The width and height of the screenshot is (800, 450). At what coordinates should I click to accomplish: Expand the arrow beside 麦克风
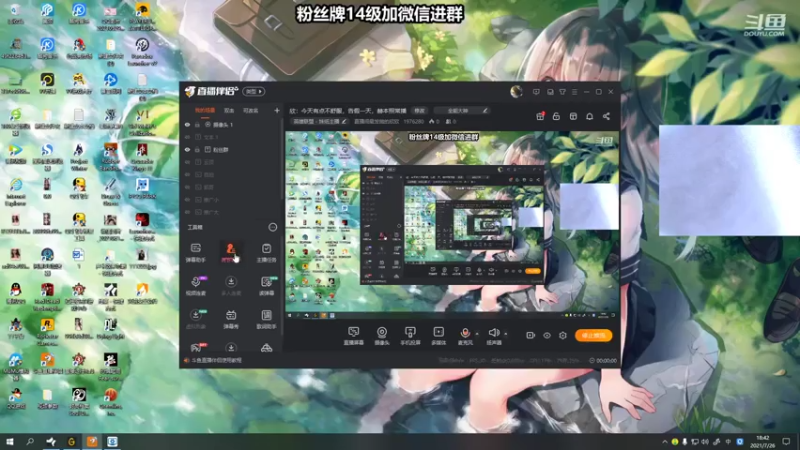click(x=477, y=334)
